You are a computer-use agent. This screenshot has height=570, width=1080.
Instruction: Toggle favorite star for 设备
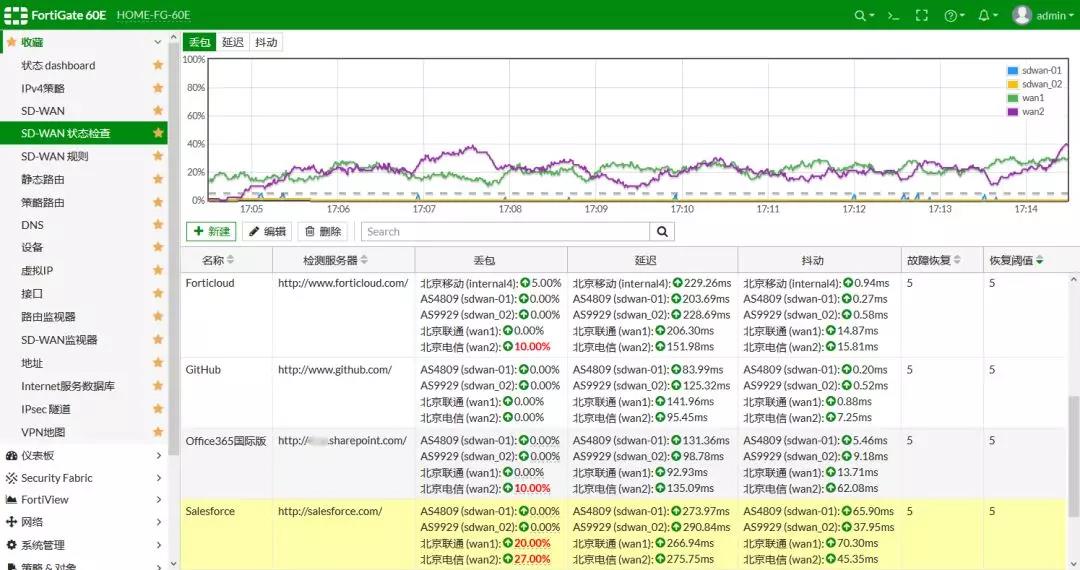(x=158, y=247)
